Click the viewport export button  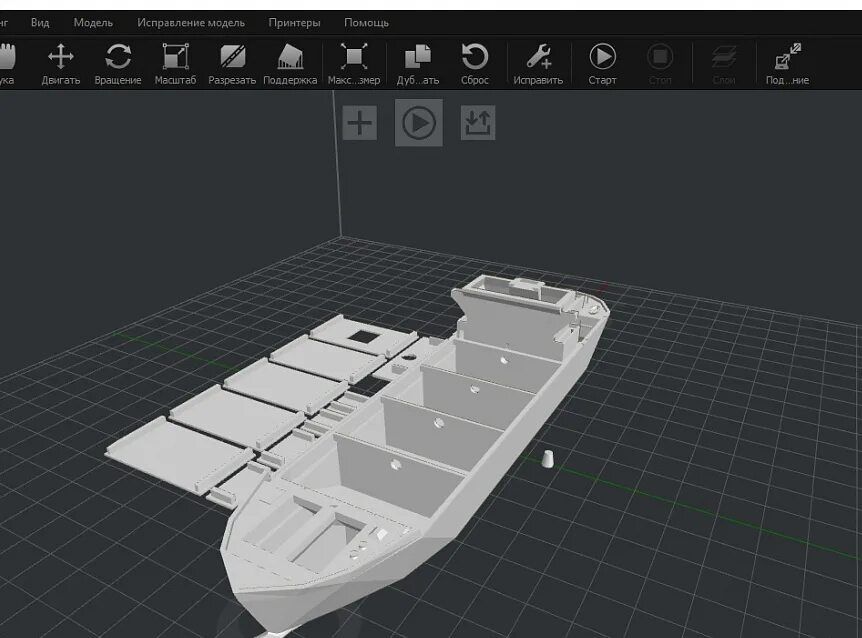pos(478,123)
